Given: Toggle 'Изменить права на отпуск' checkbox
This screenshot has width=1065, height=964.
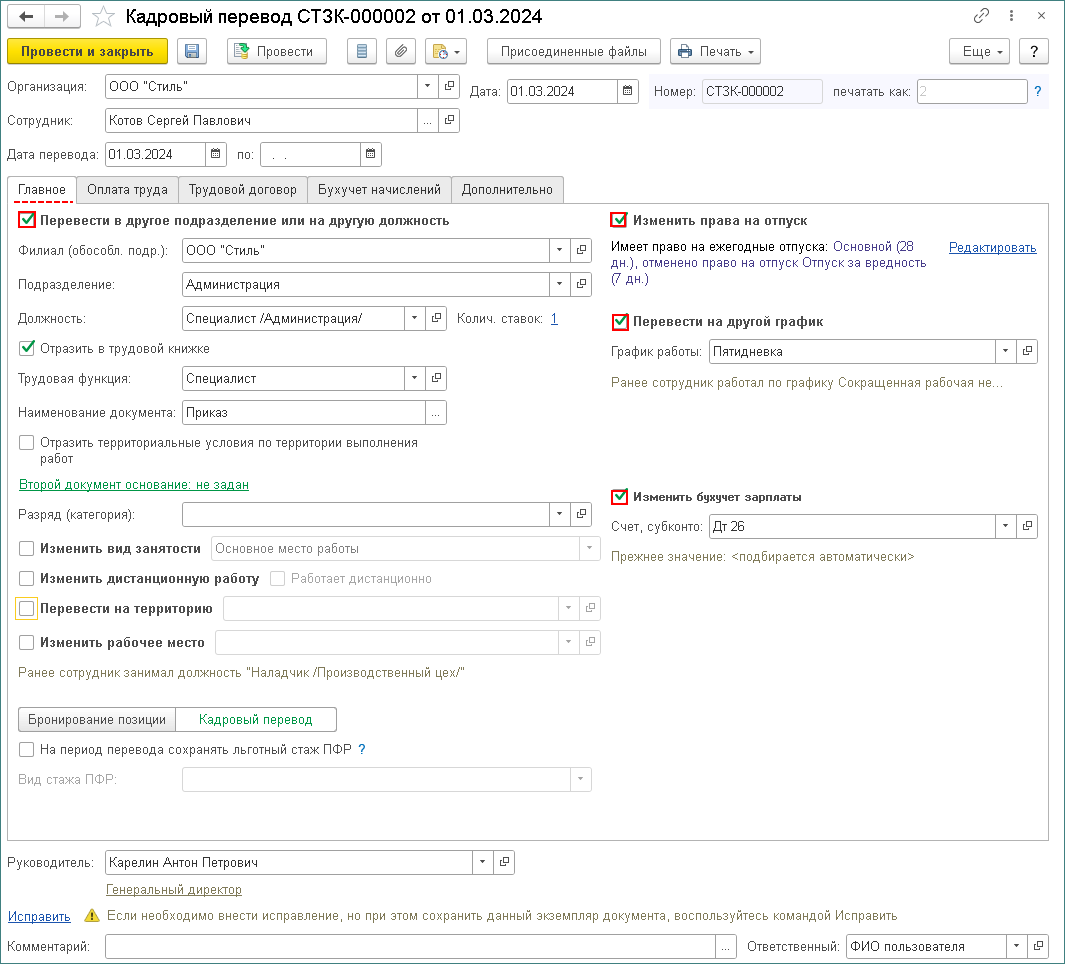Looking at the screenshot, I should pos(619,219).
